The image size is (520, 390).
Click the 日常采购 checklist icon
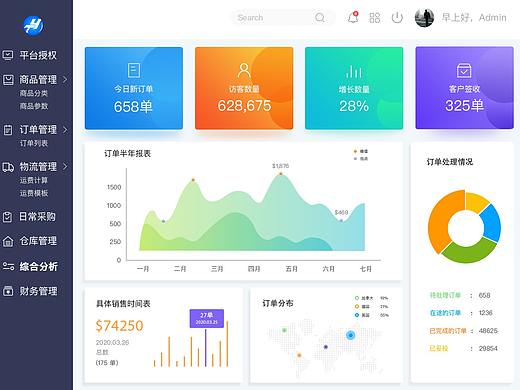pos(8,217)
